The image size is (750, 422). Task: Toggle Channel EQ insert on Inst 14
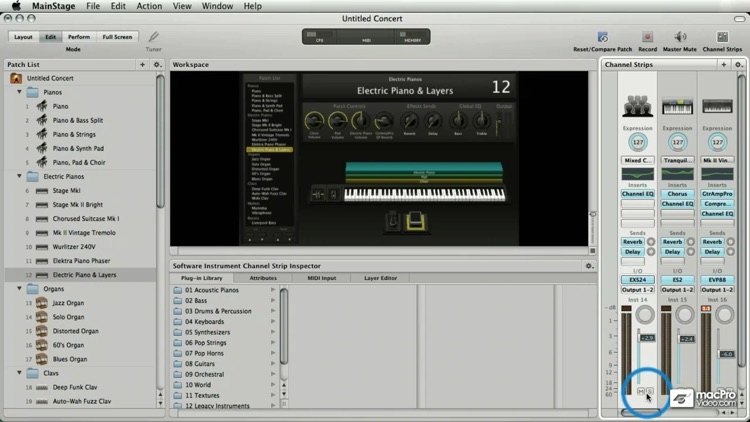pos(638,194)
